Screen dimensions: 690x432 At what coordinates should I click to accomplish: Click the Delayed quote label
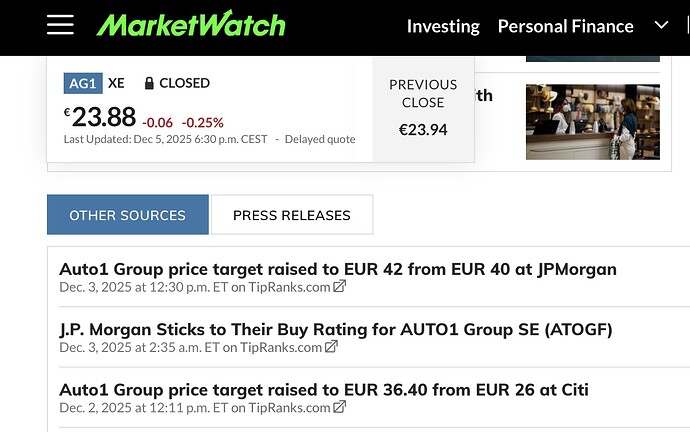pyautogui.click(x=320, y=140)
